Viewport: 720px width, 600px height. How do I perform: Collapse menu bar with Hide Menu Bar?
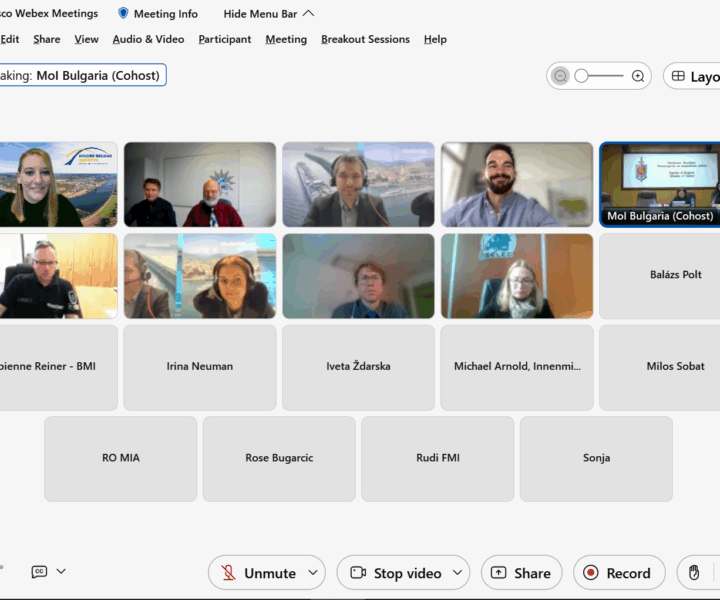268,14
